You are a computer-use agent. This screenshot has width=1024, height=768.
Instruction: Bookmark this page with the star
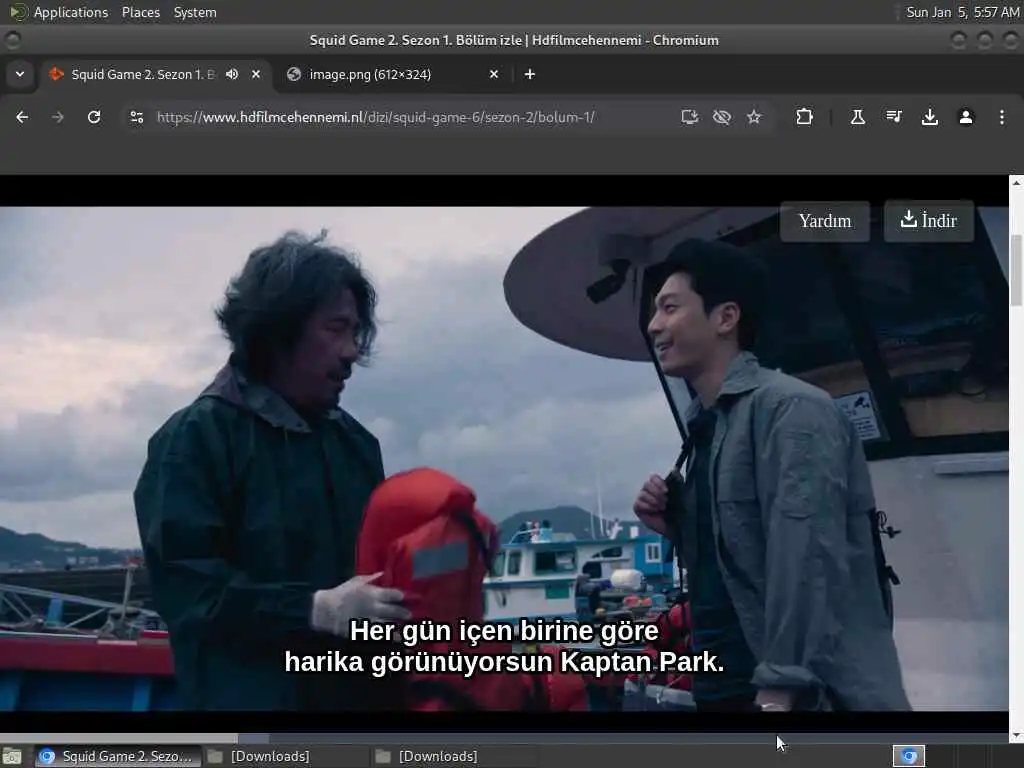coord(754,117)
